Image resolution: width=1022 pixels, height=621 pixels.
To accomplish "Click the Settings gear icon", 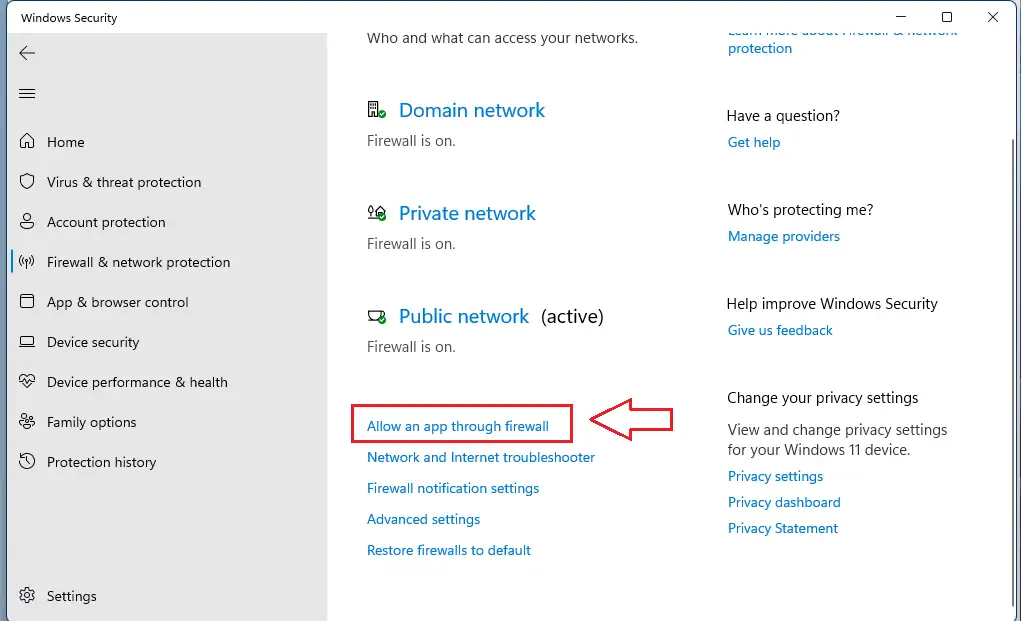I will coord(27,596).
